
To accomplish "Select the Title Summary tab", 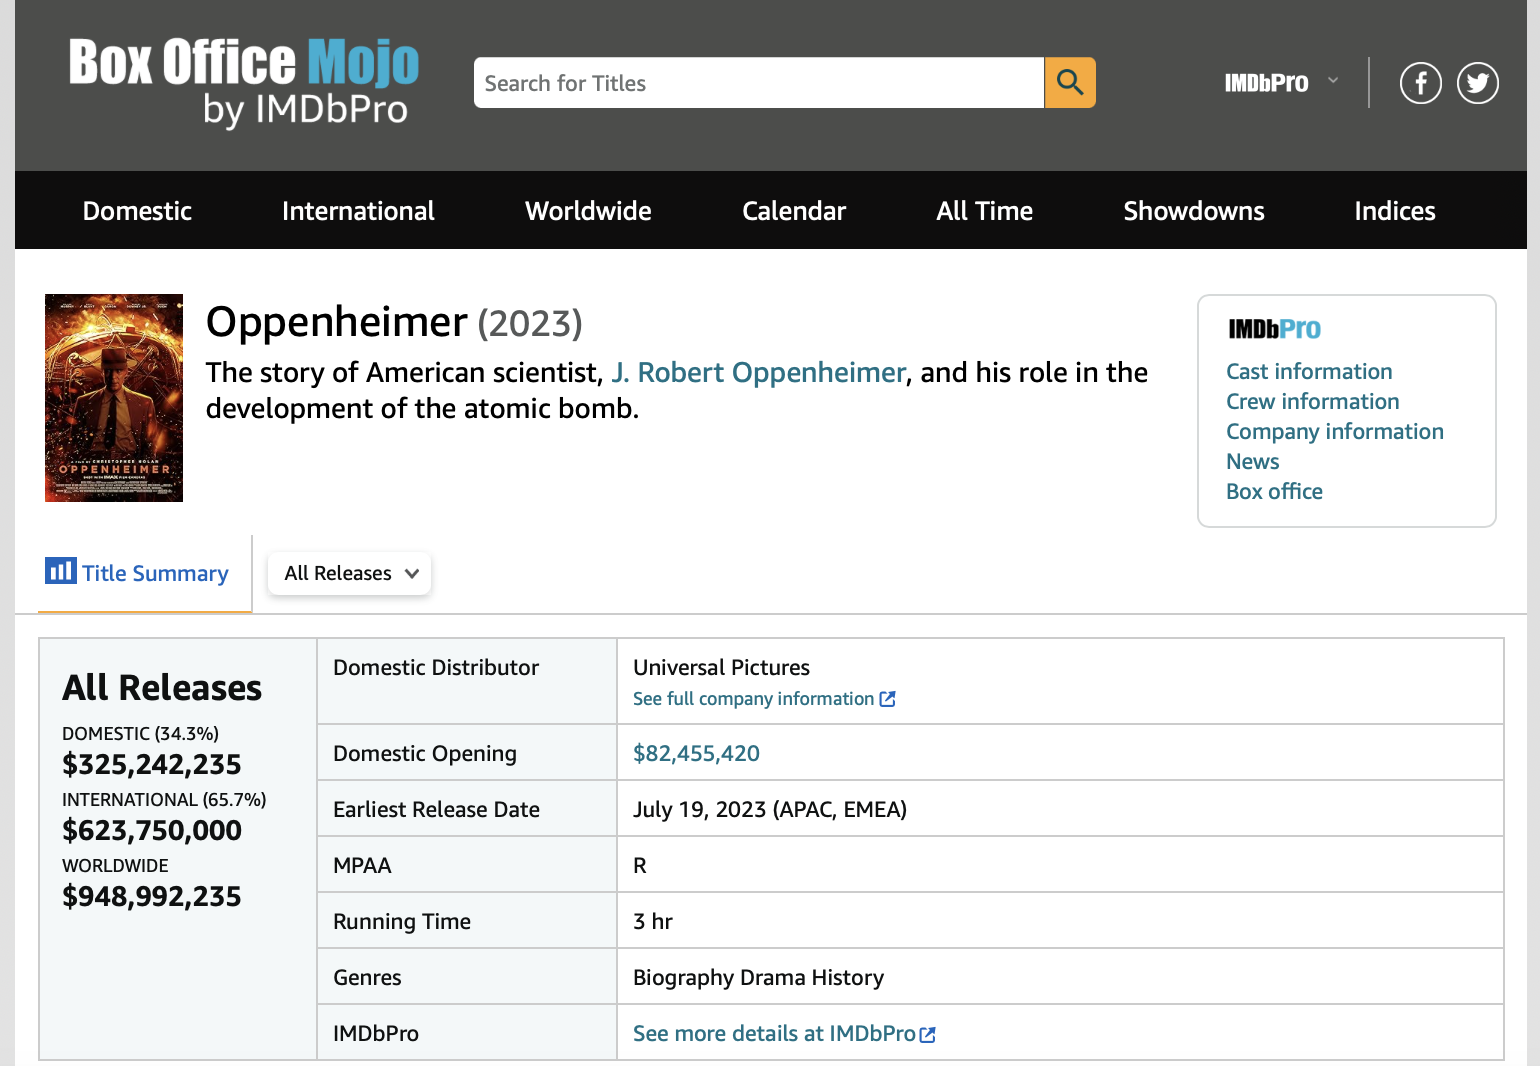I will 144,573.
